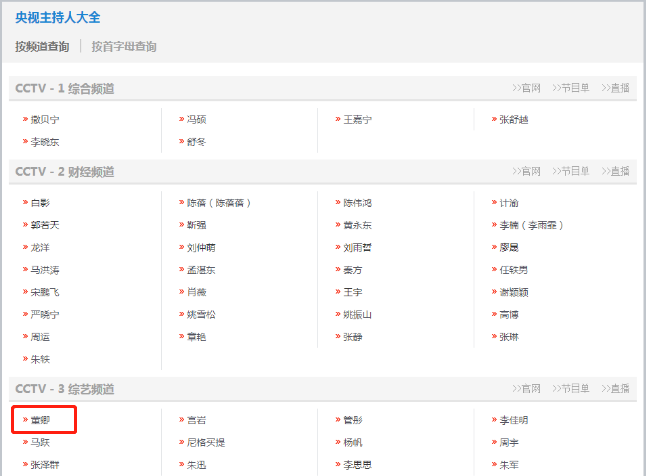Select host 陈伟鸿
The image size is (646, 476).
pos(358,203)
